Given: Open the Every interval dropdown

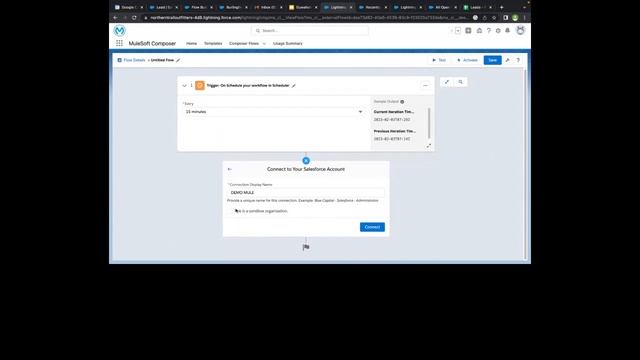Looking at the screenshot, I should [x=273, y=111].
